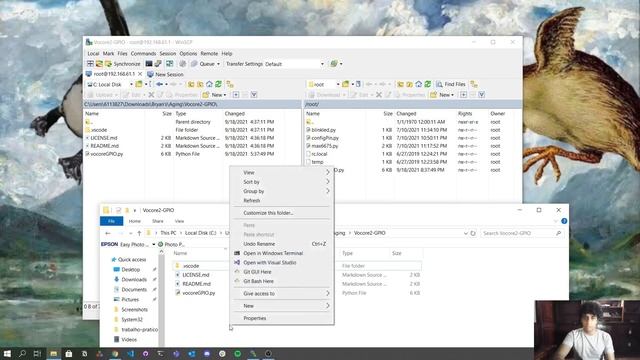Toggle the local directory tree icon
Screen dimensions: 640x360
point(230,84)
